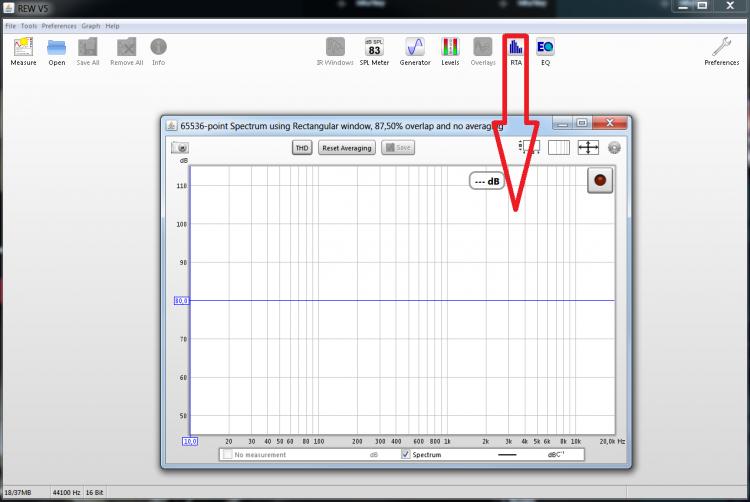Click the 10.0 Hz axis start box
The height and width of the screenshot is (502, 750).
190,441
